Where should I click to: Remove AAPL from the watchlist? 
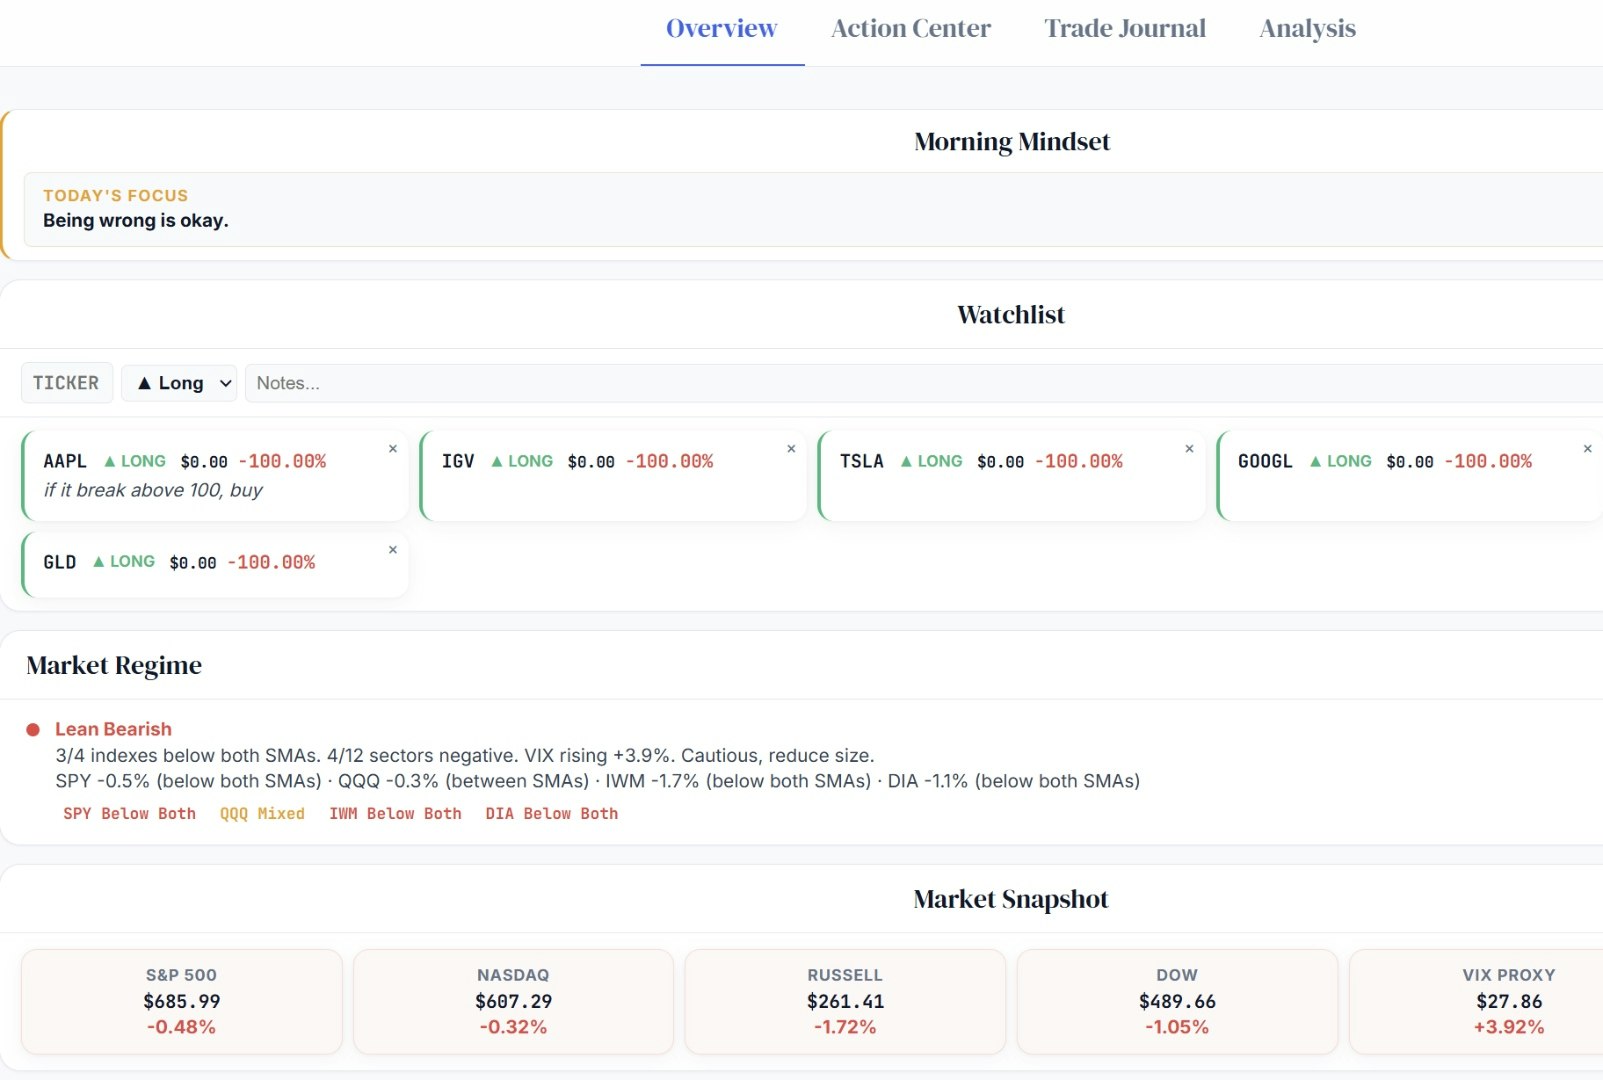392,448
